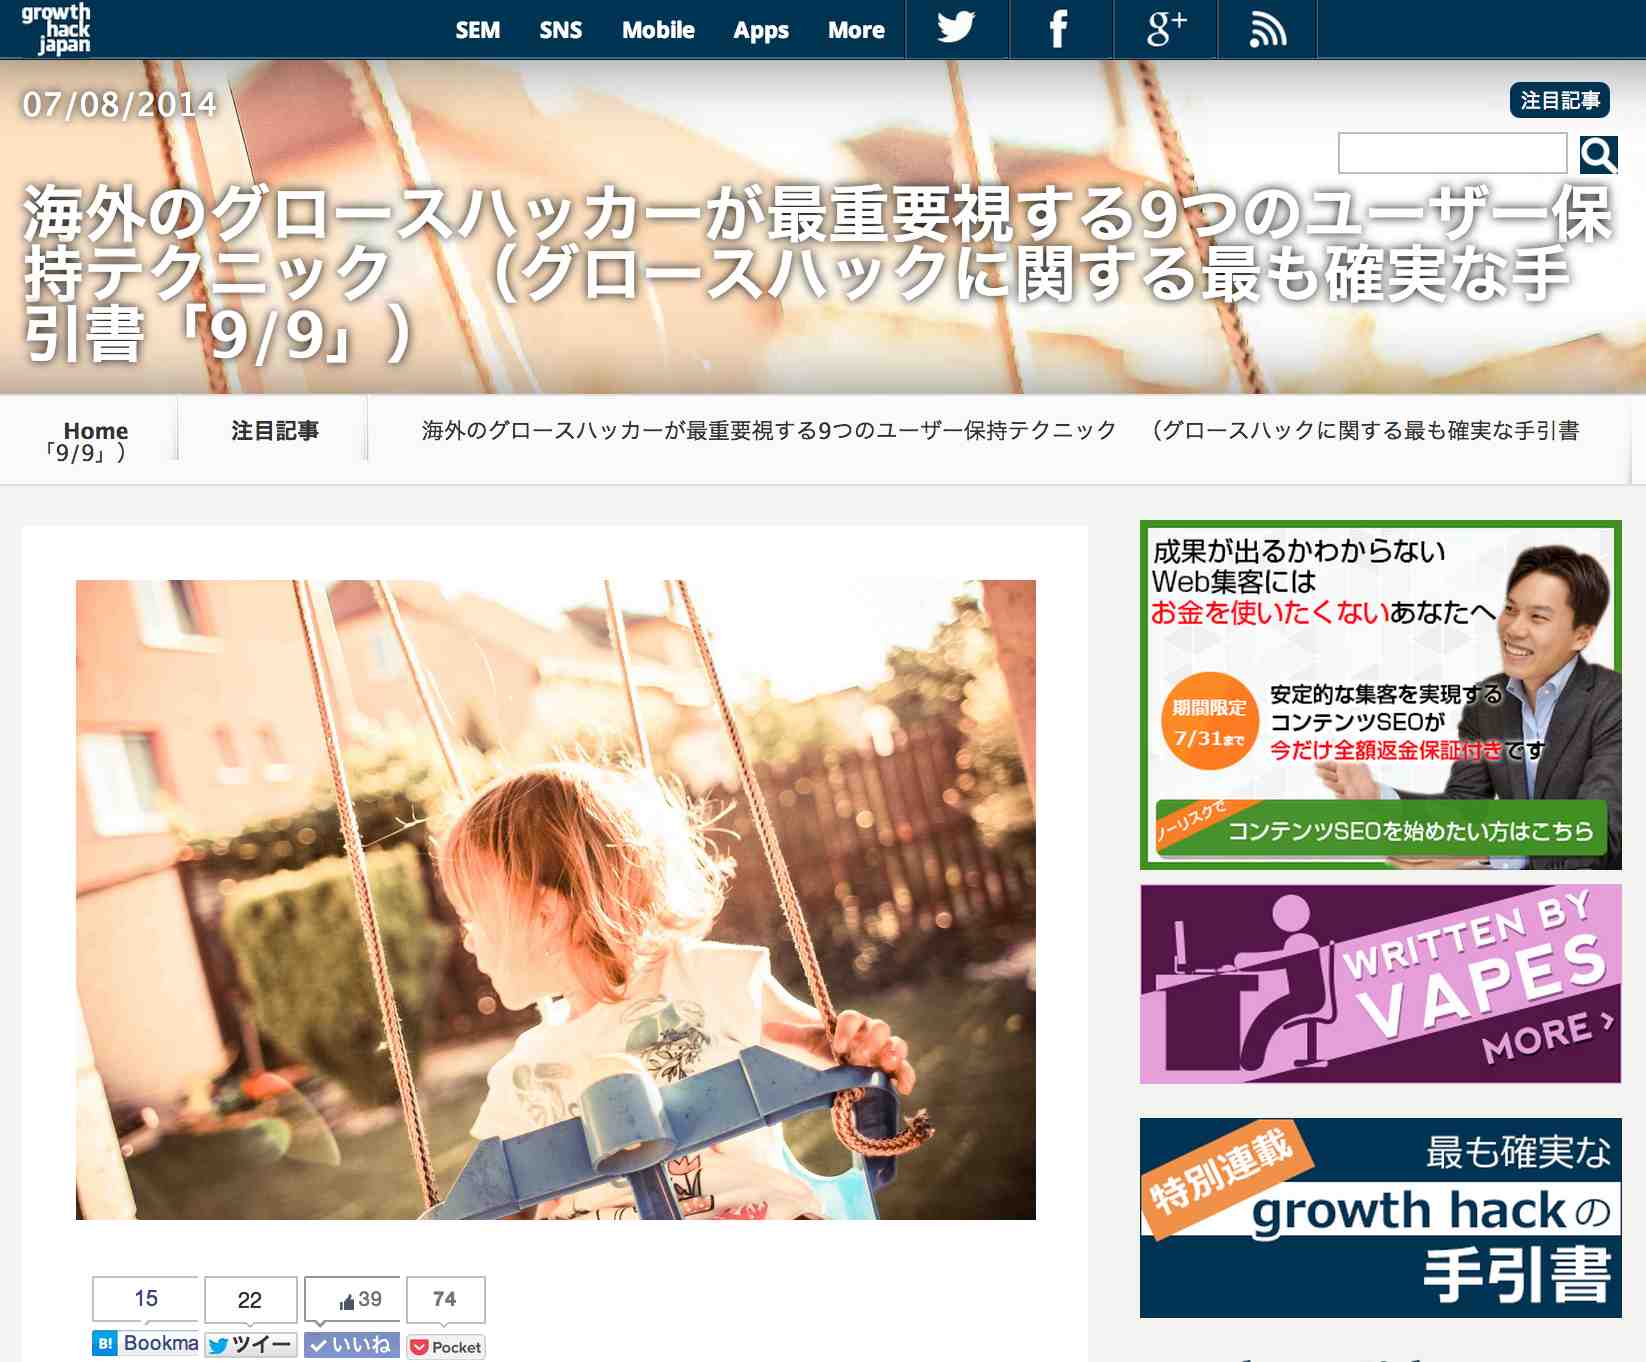Open the Written by VAPES banner
Screen dimensions: 1646x1362
point(1380,984)
